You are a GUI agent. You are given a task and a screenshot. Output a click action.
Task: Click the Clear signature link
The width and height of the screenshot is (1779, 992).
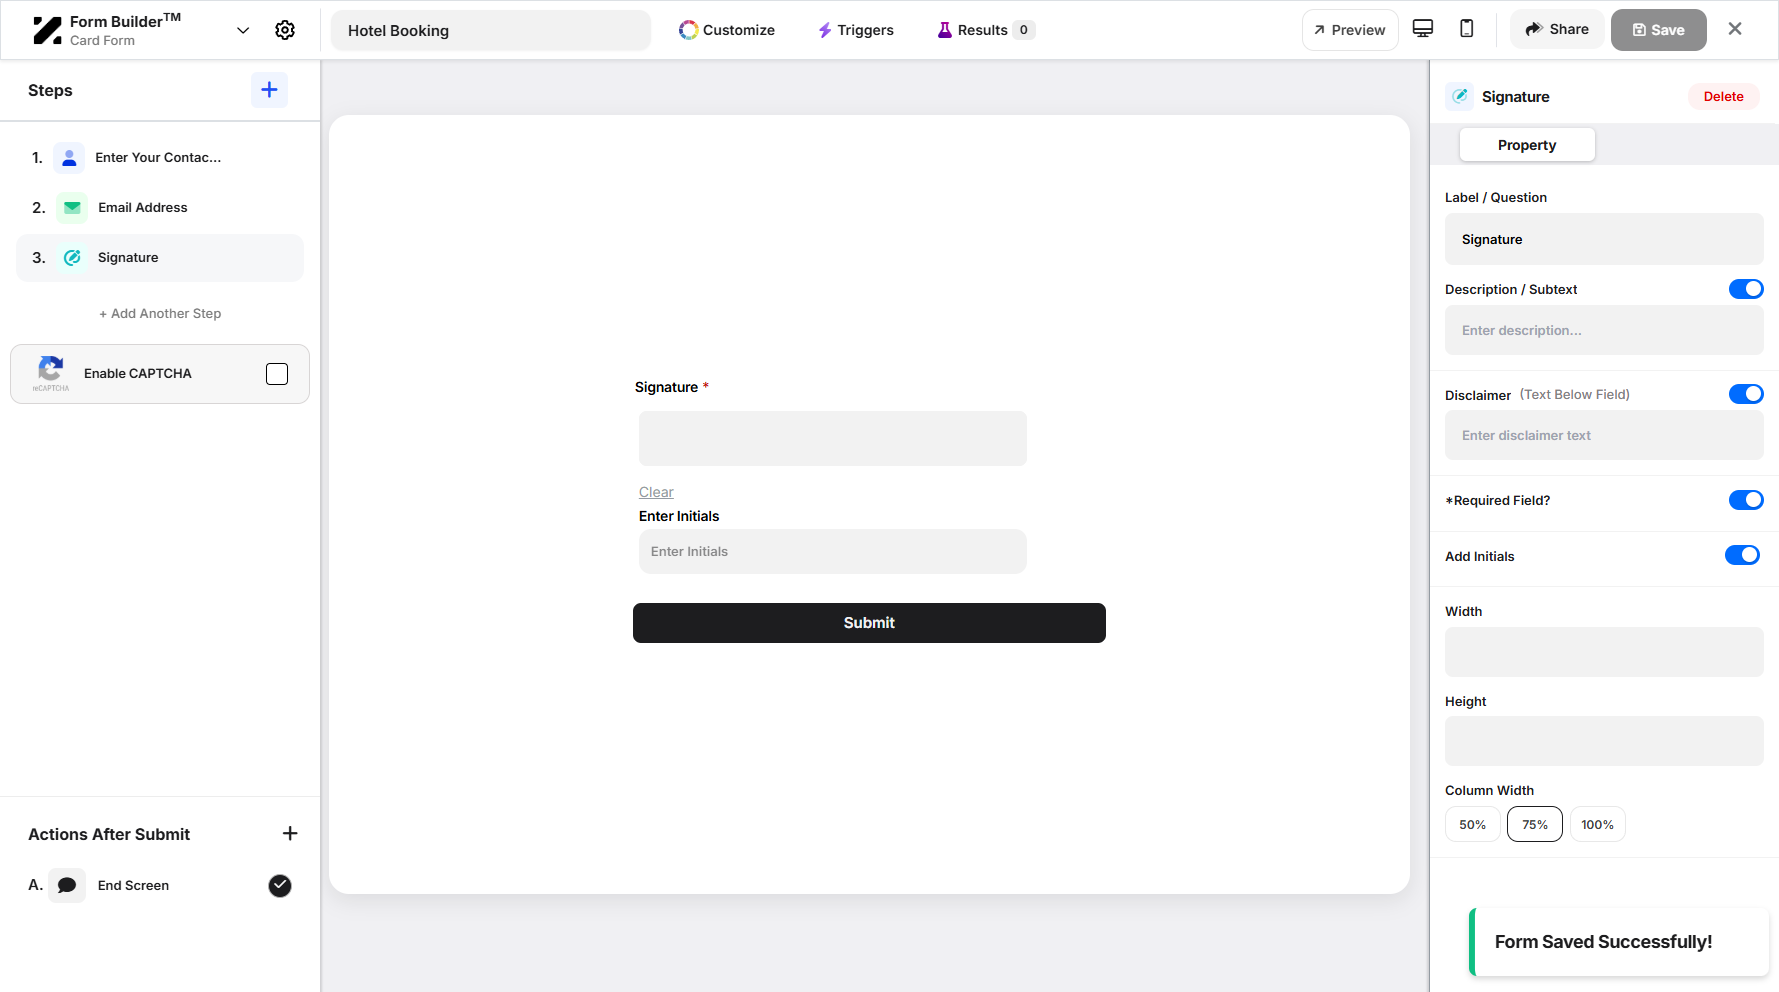(656, 492)
